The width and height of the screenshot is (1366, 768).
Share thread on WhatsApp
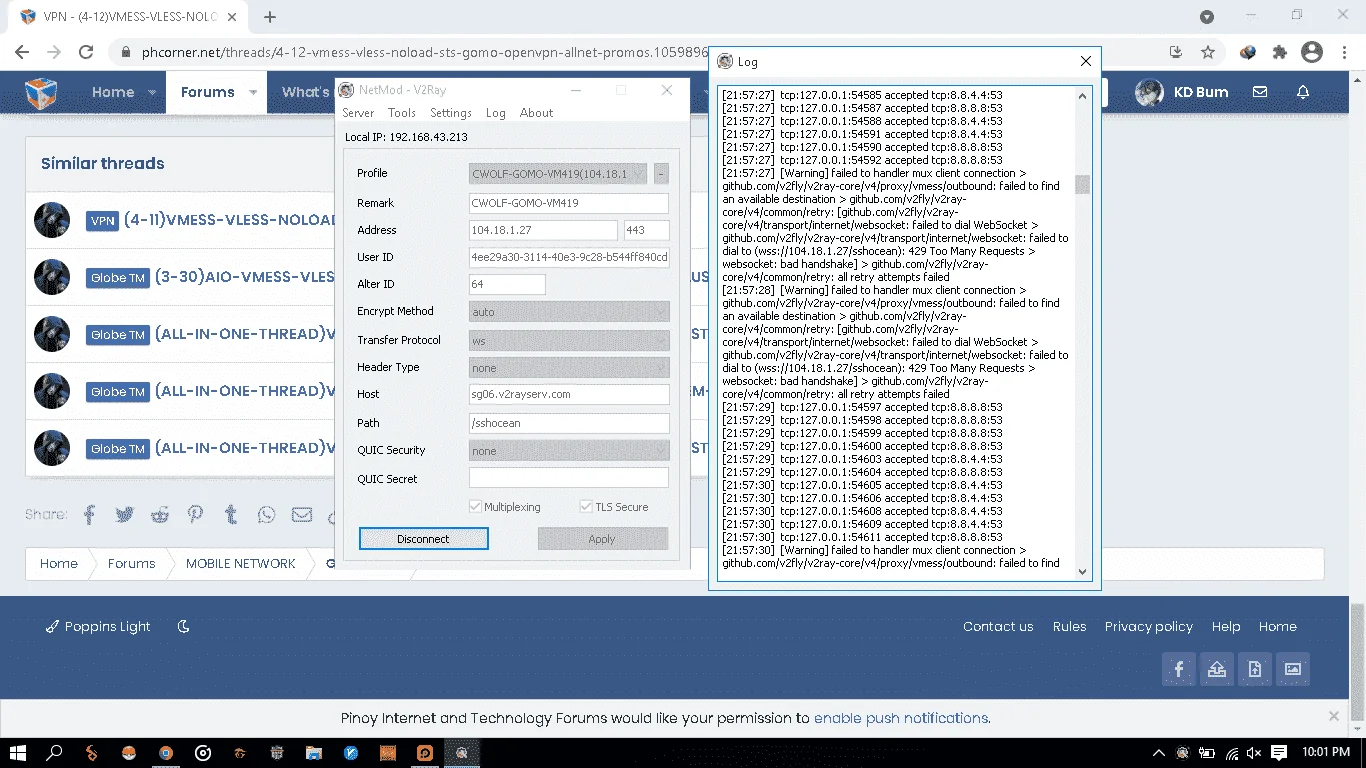click(x=266, y=515)
